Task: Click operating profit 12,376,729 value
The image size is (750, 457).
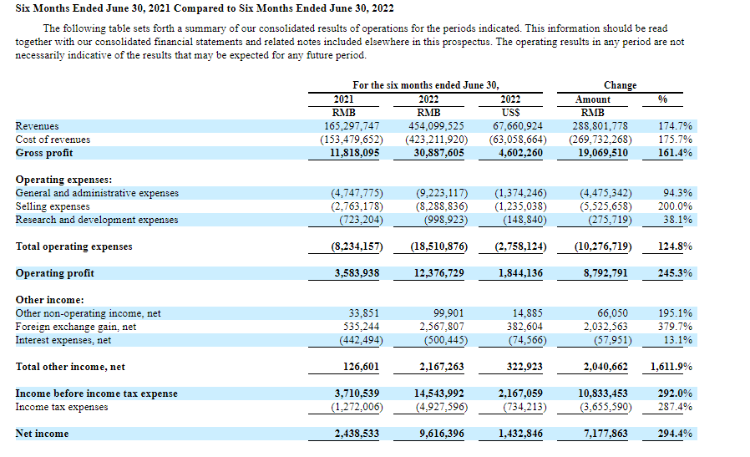Action: (439, 274)
